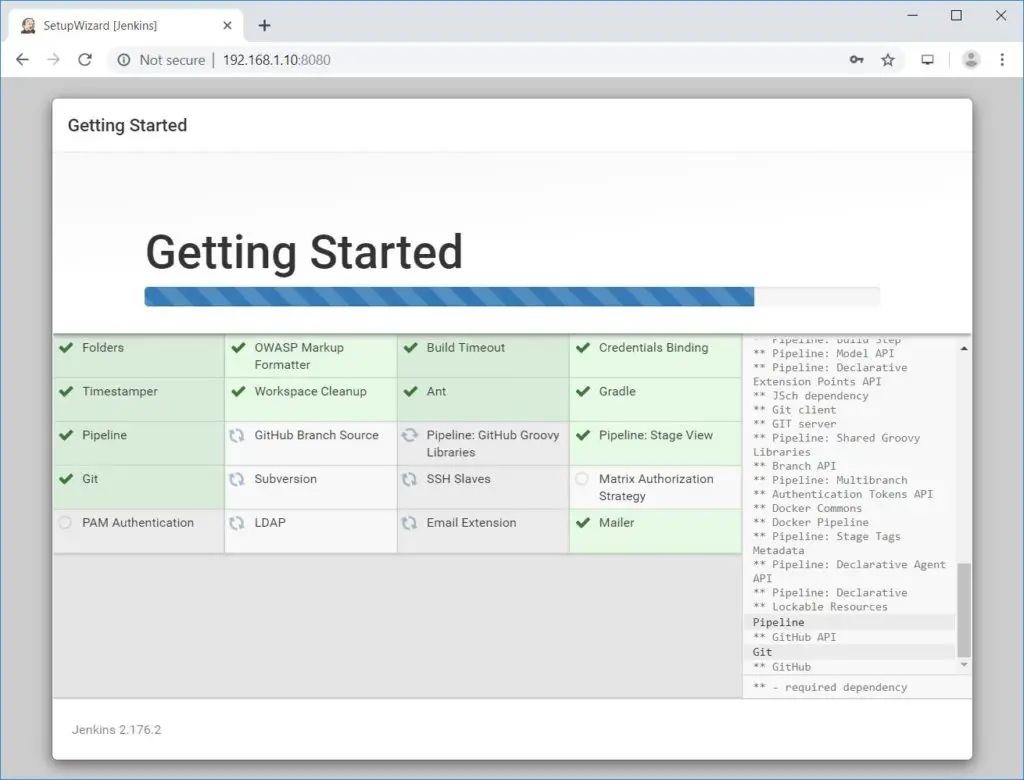Click the checkmark beside Credentials Binding

click(x=583, y=348)
